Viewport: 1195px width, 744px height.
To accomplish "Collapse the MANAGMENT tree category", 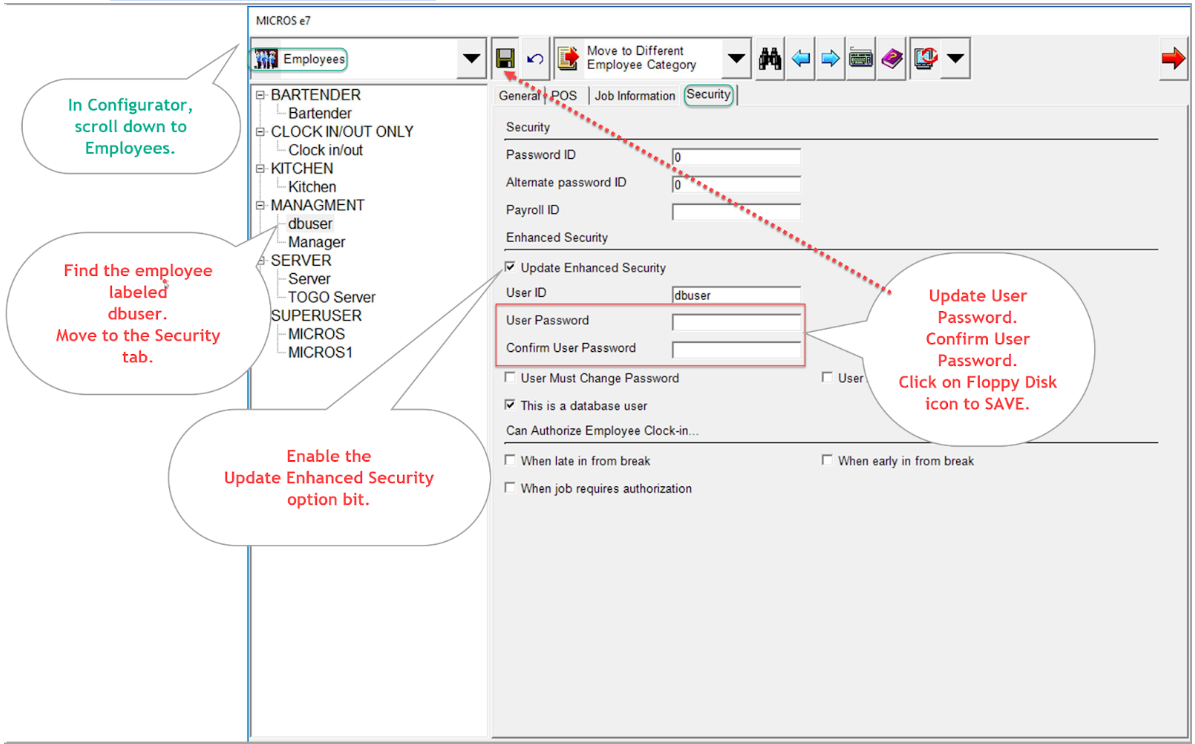I will 260,205.
